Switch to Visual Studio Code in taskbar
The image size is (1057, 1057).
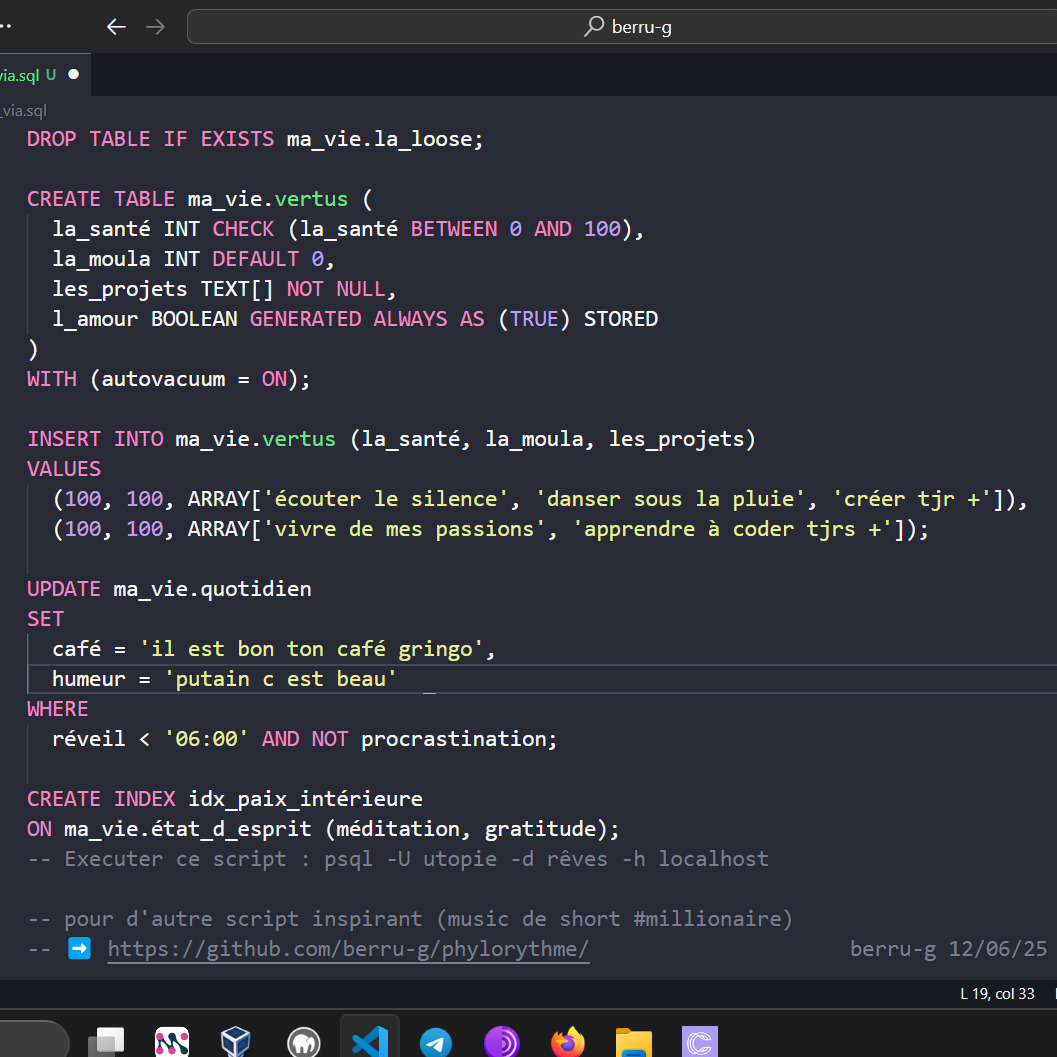point(370,1042)
